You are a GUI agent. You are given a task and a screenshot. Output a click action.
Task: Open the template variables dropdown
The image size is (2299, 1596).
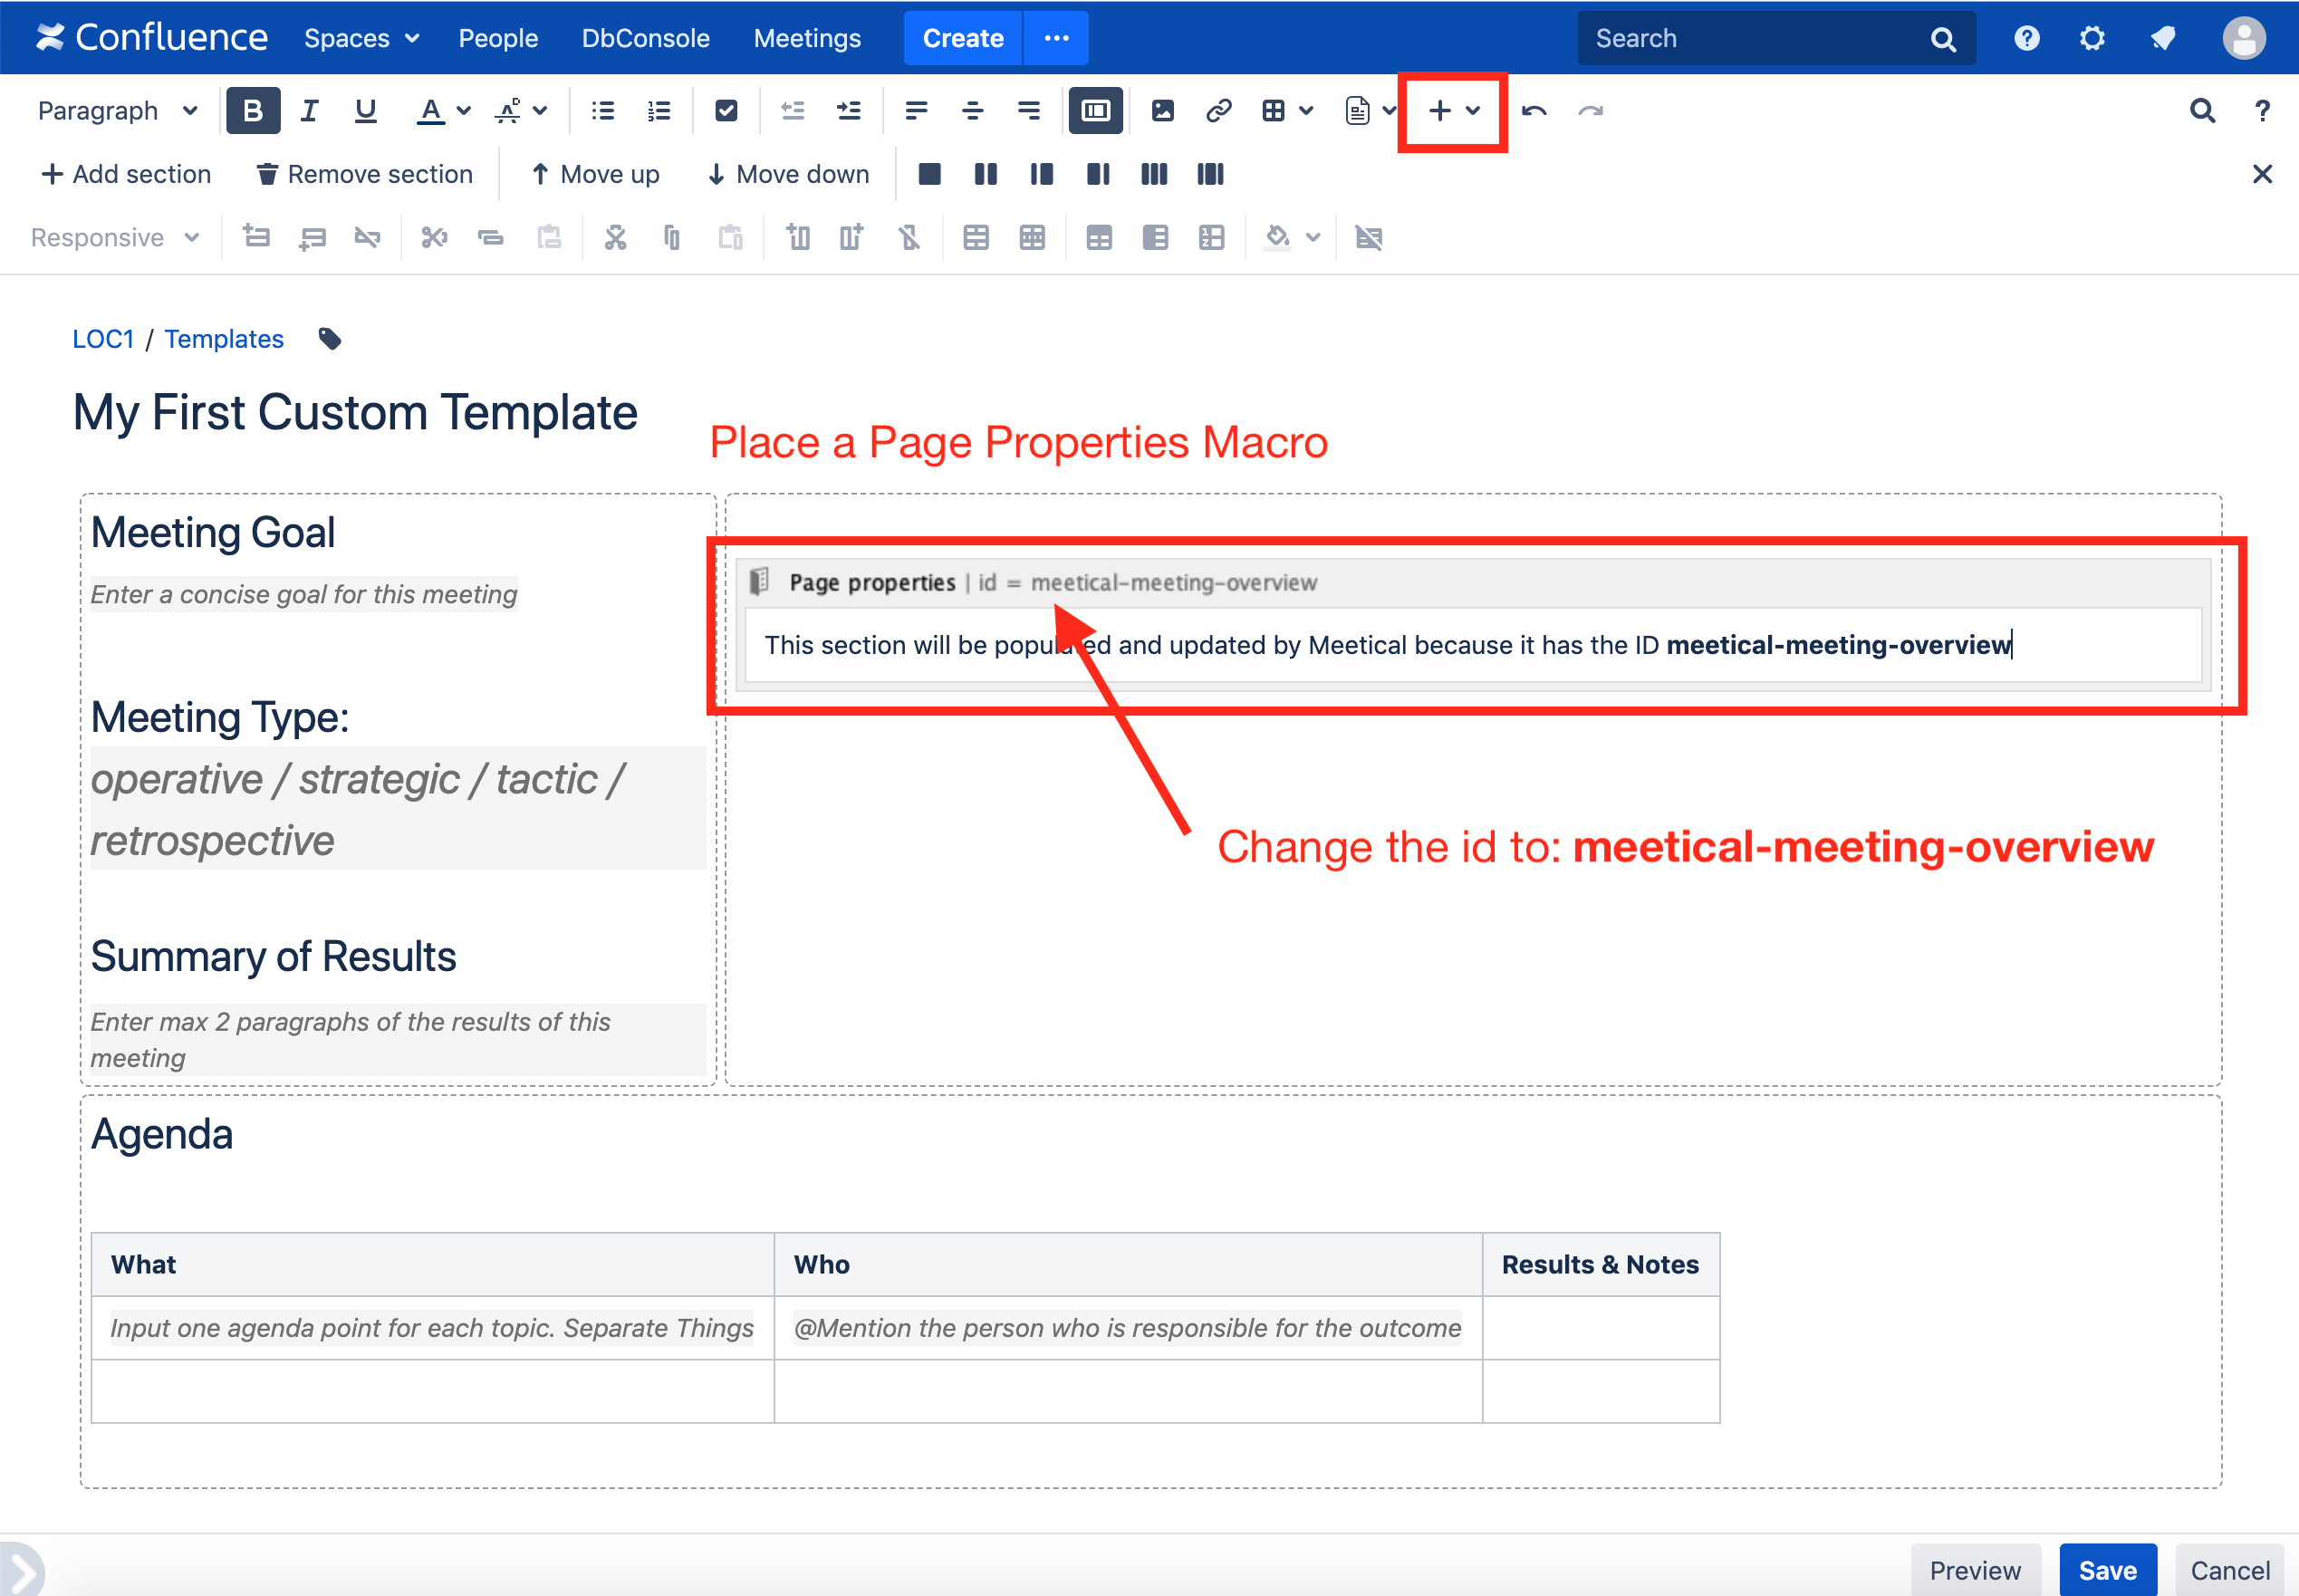(1370, 110)
